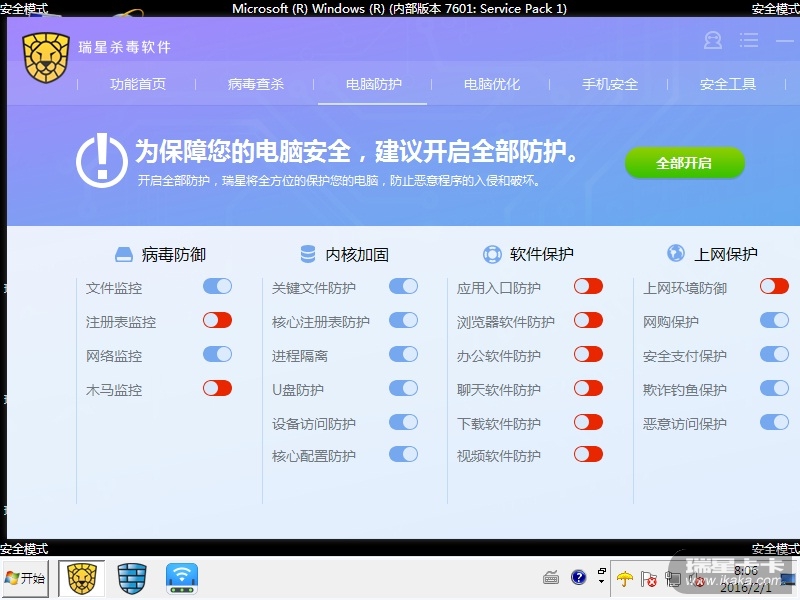Click the 开始 Start button
Viewport: 800px width, 600px height.
26,578
